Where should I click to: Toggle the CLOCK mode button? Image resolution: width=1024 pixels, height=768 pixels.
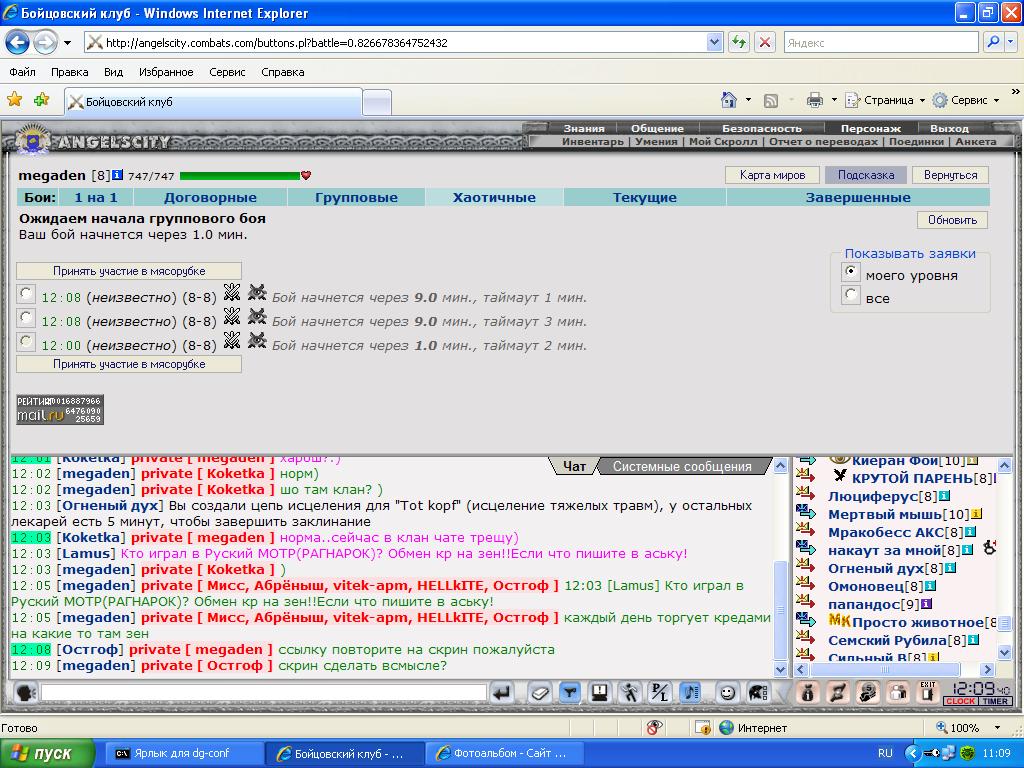click(x=960, y=701)
